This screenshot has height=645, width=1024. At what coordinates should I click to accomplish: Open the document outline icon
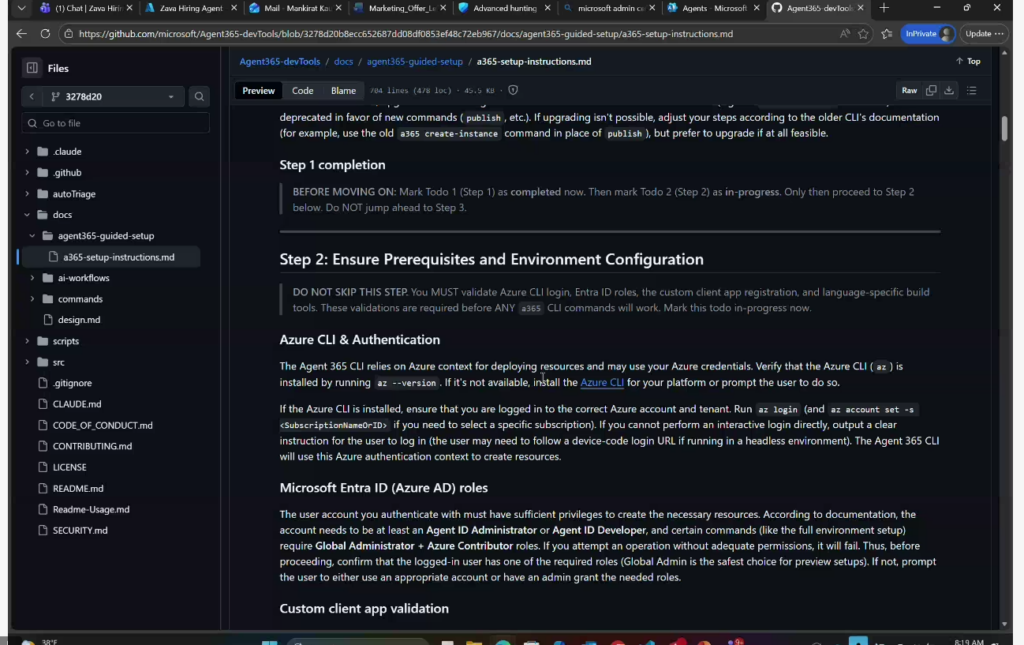pyautogui.click(x=971, y=90)
